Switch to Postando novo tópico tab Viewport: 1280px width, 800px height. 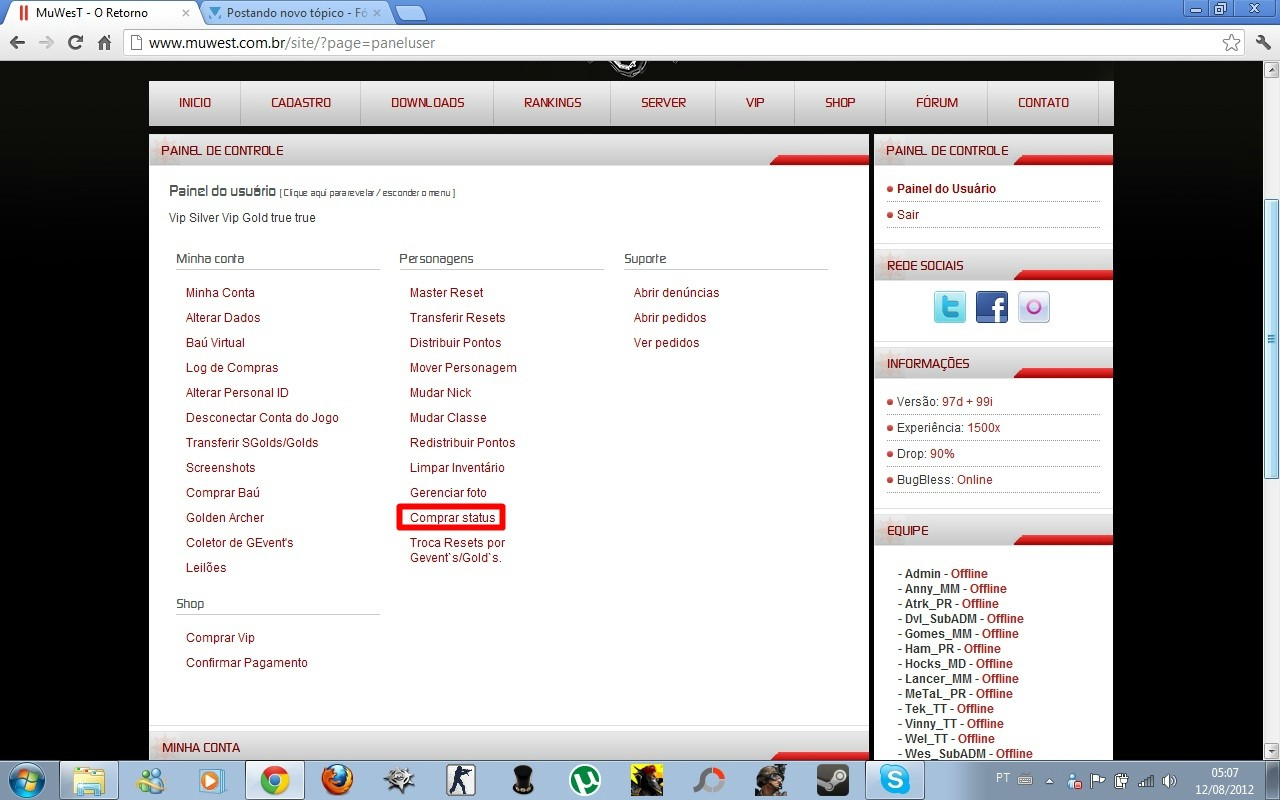(x=296, y=13)
